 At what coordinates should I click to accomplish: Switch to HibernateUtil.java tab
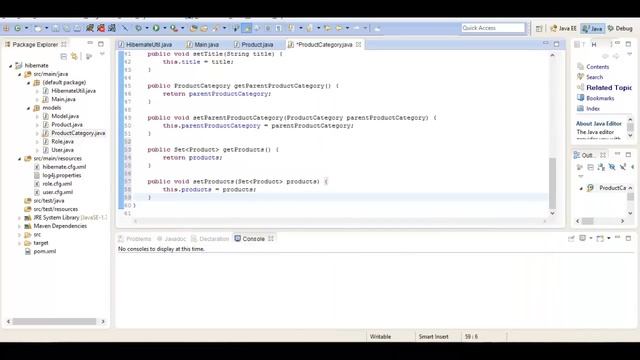[x=145, y=44]
